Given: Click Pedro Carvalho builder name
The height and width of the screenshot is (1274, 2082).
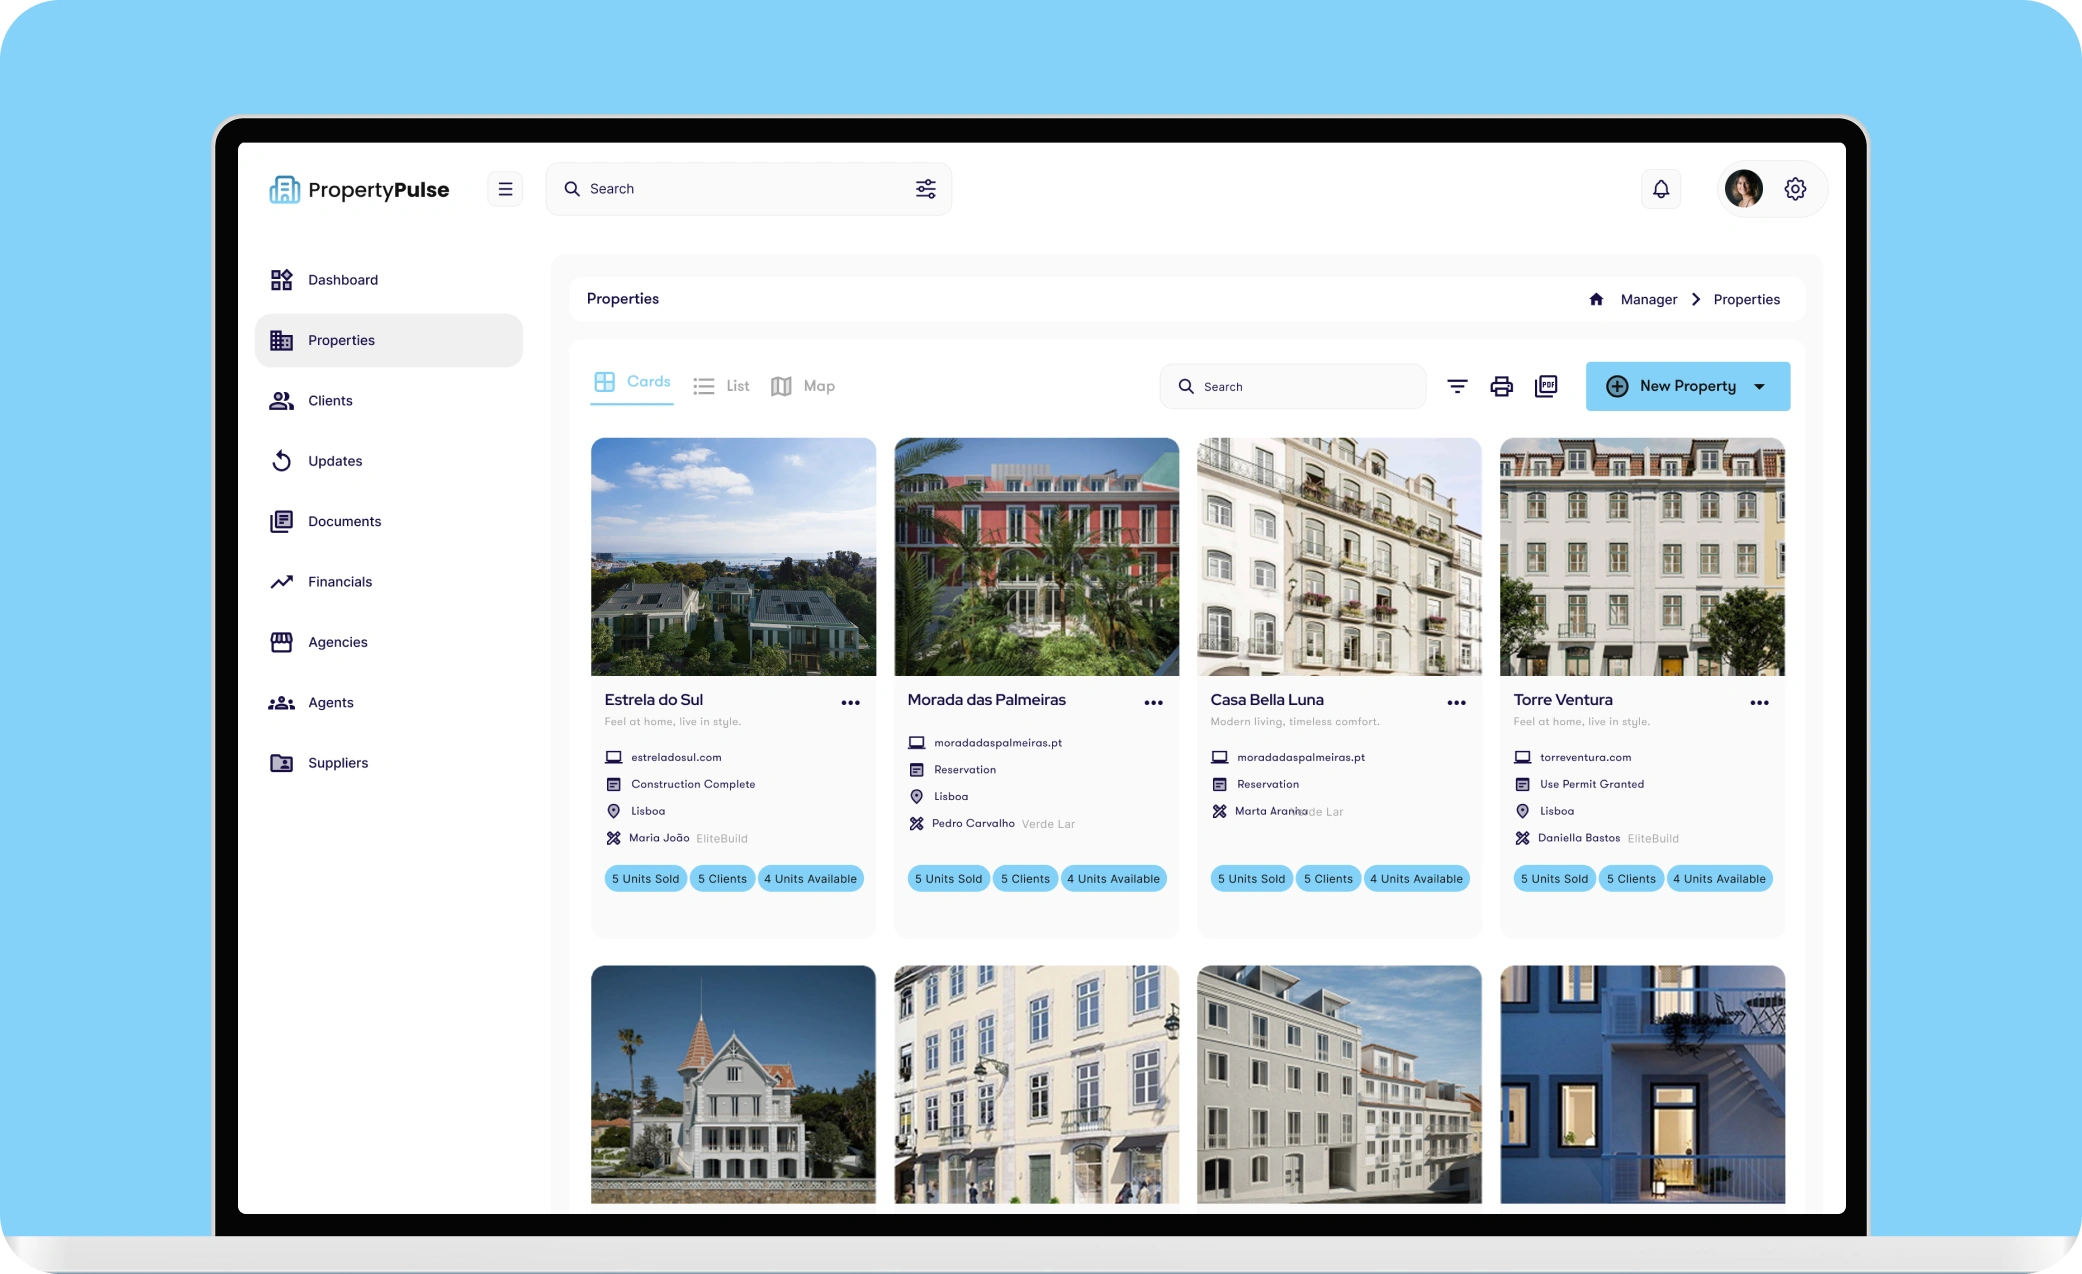Looking at the screenshot, I should click(973, 824).
